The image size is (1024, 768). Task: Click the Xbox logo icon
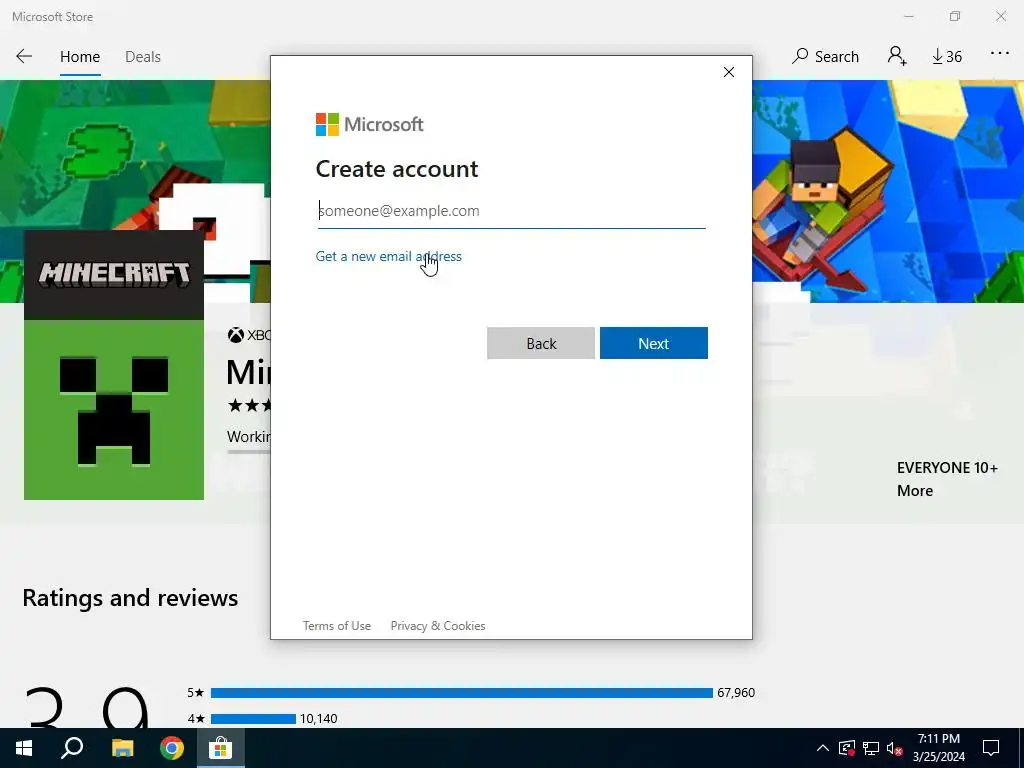(235, 336)
